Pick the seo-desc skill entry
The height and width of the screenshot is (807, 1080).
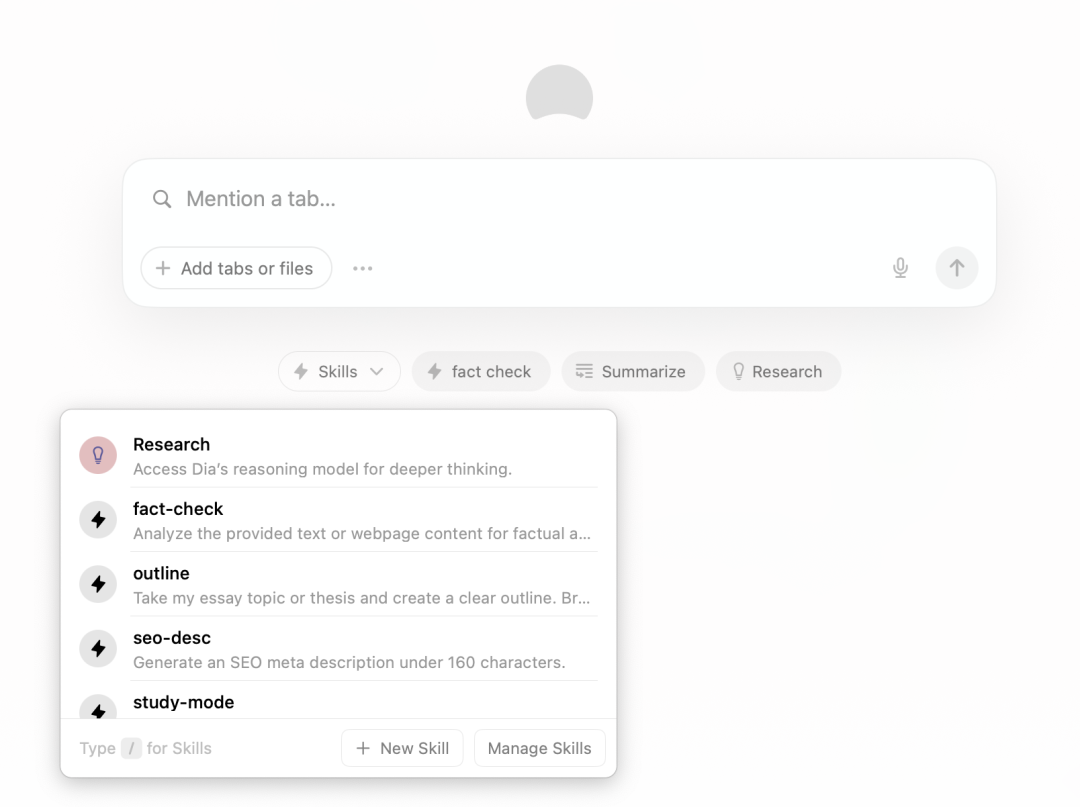pyautogui.click(x=338, y=649)
